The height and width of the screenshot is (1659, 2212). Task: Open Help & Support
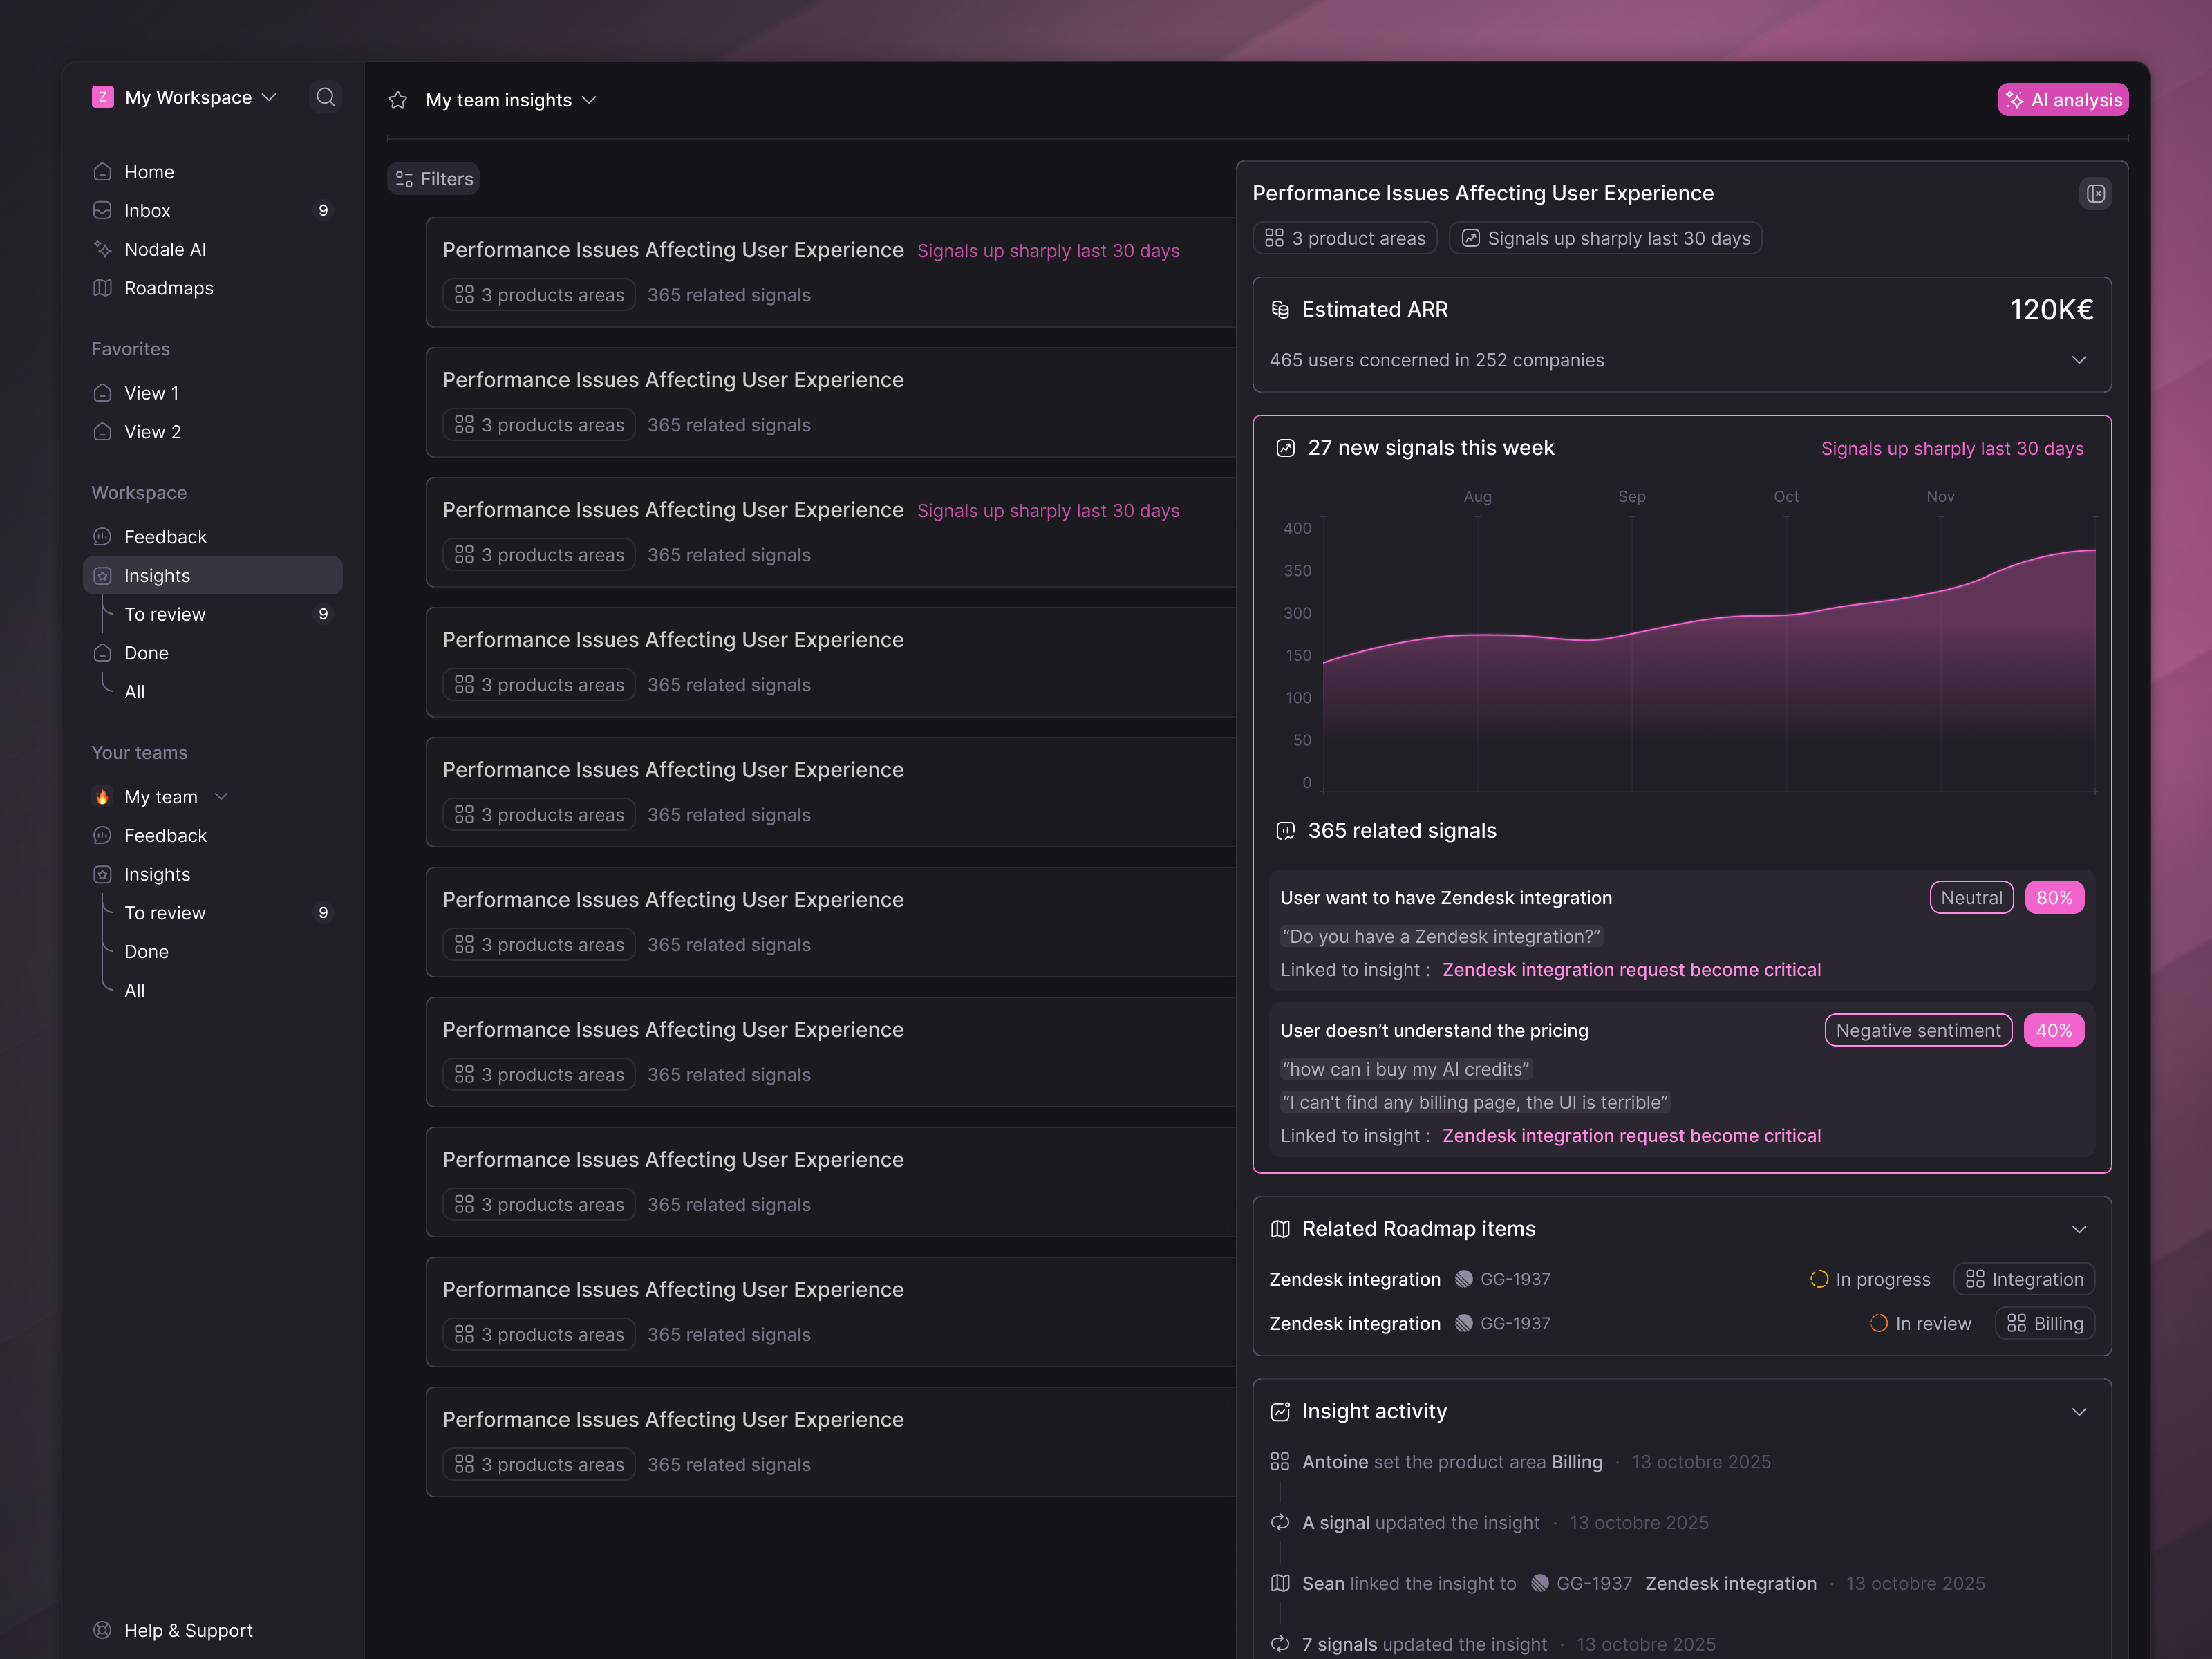coord(188,1630)
